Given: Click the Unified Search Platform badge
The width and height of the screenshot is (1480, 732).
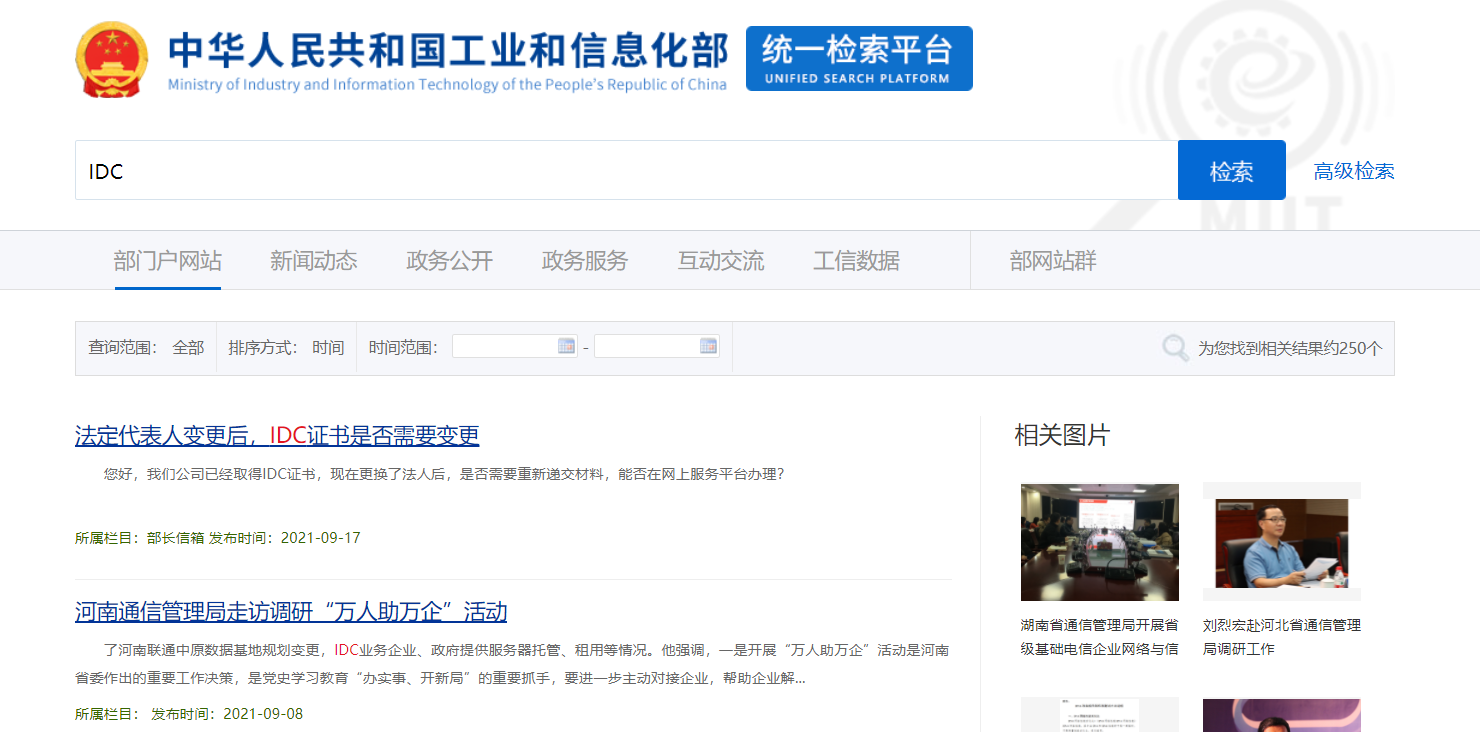Looking at the screenshot, I should click(858, 59).
